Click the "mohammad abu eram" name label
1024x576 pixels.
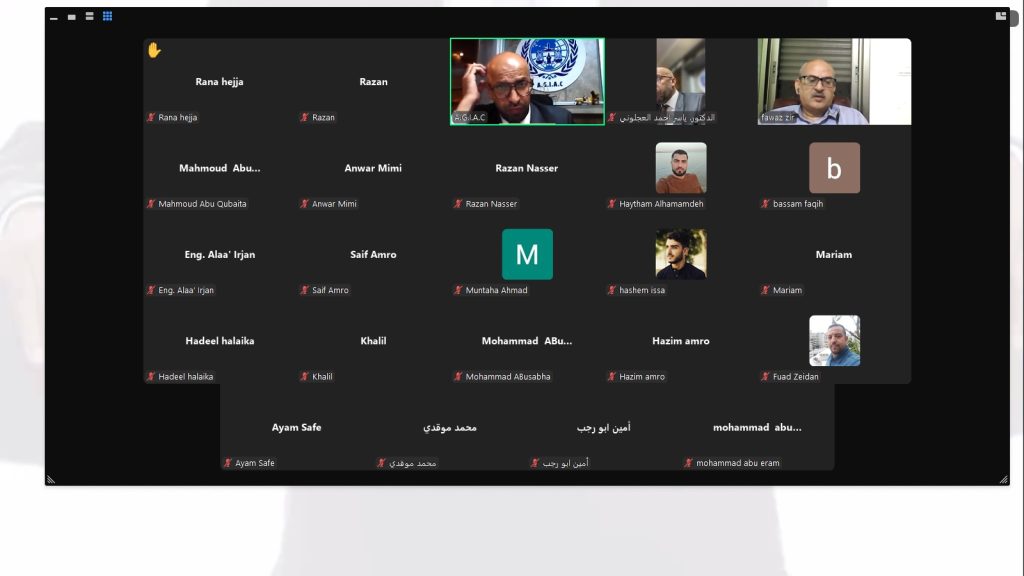(738, 463)
